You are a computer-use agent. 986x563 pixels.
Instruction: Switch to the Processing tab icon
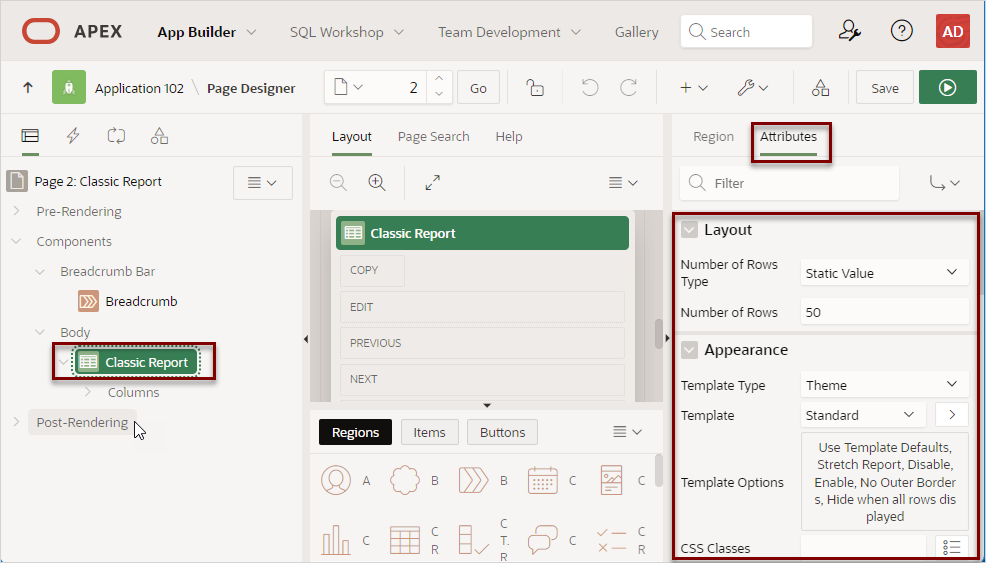click(x=116, y=136)
